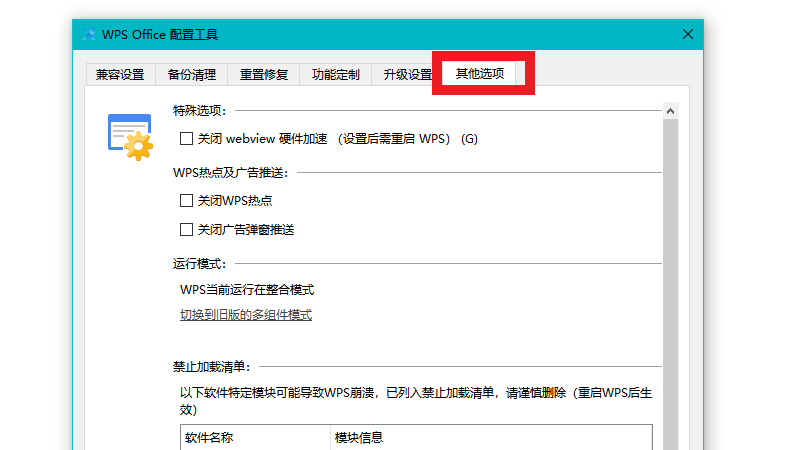Switch to the 兼容设置 tab
The image size is (800, 450).
(x=120, y=74)
